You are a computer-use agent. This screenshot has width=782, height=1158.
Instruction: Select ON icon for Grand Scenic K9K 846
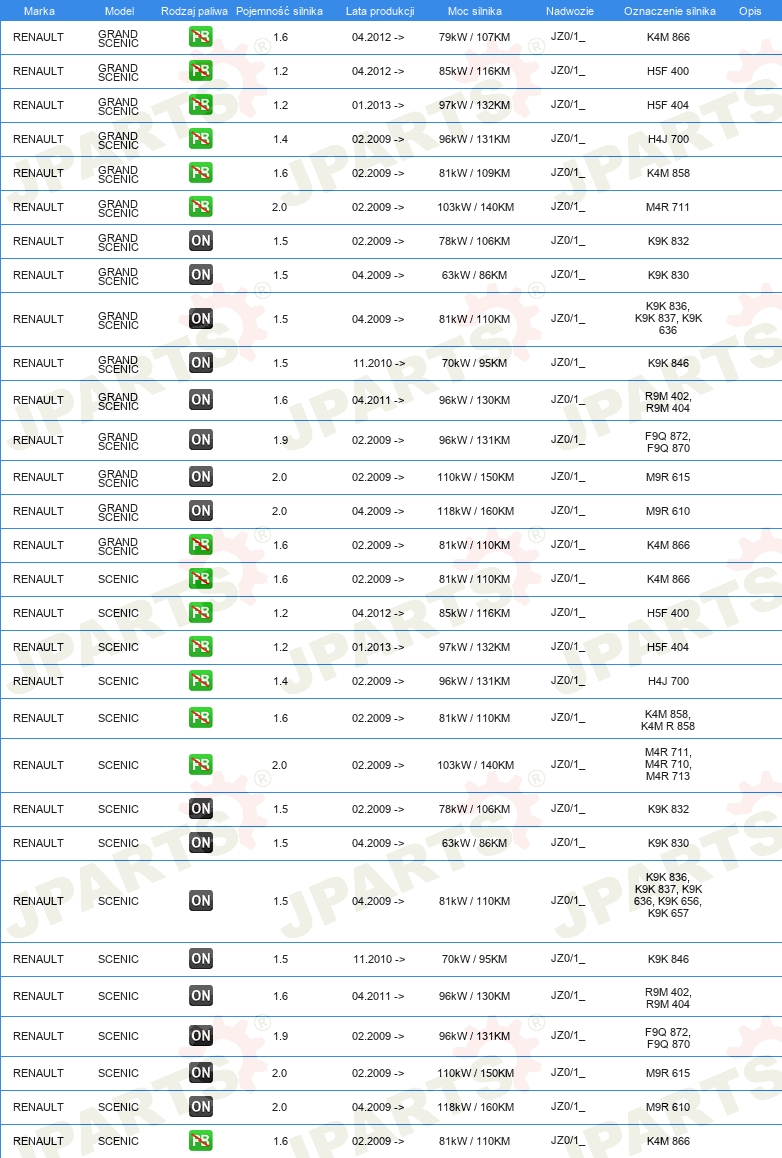(x=200, y=363)
